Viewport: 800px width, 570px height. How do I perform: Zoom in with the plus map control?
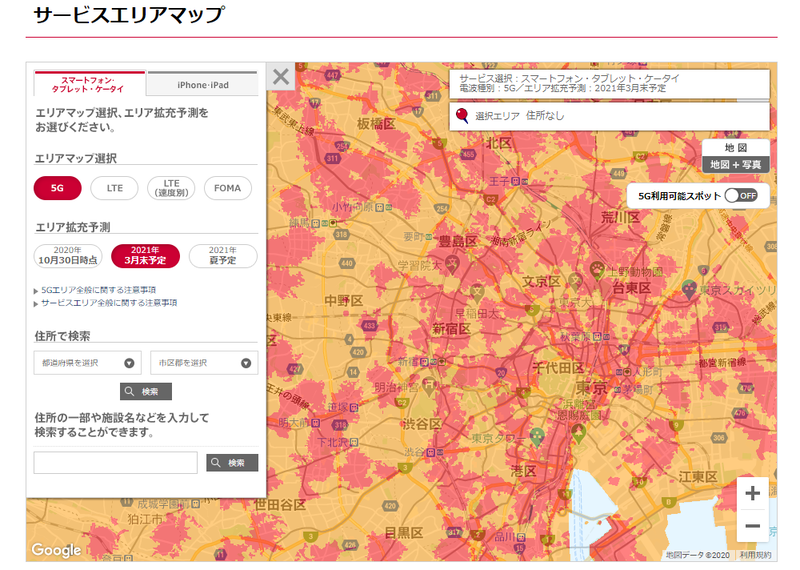click(x=753, y=493)
